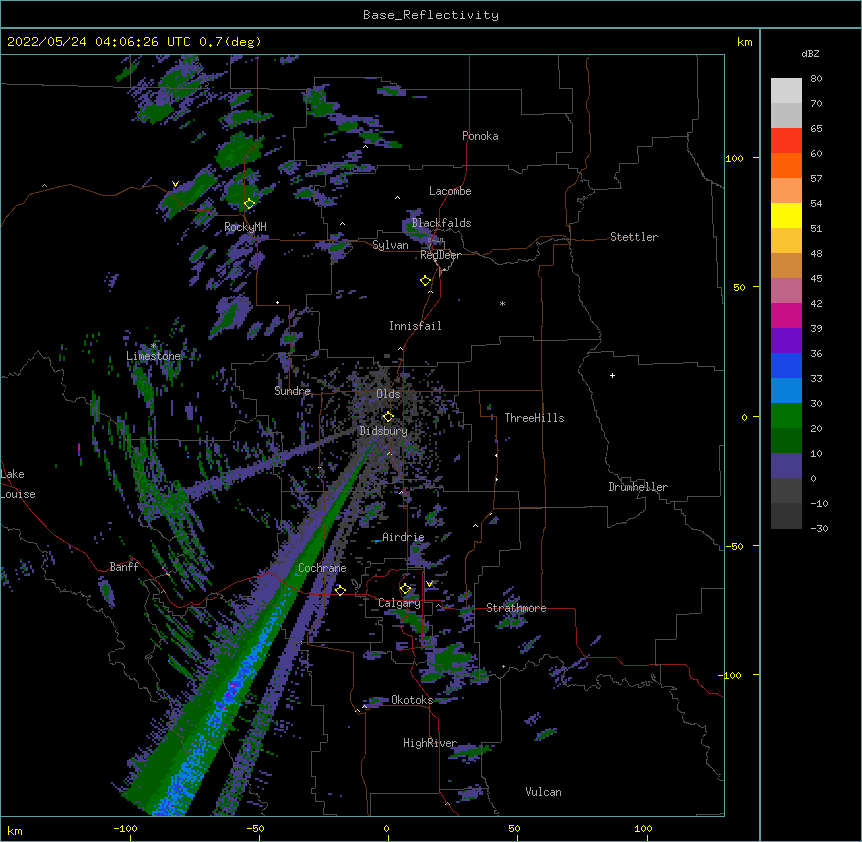The image size is (862, 842).
Task: Select the yellow V marker northwest of RockyMH
Action: 175,184
